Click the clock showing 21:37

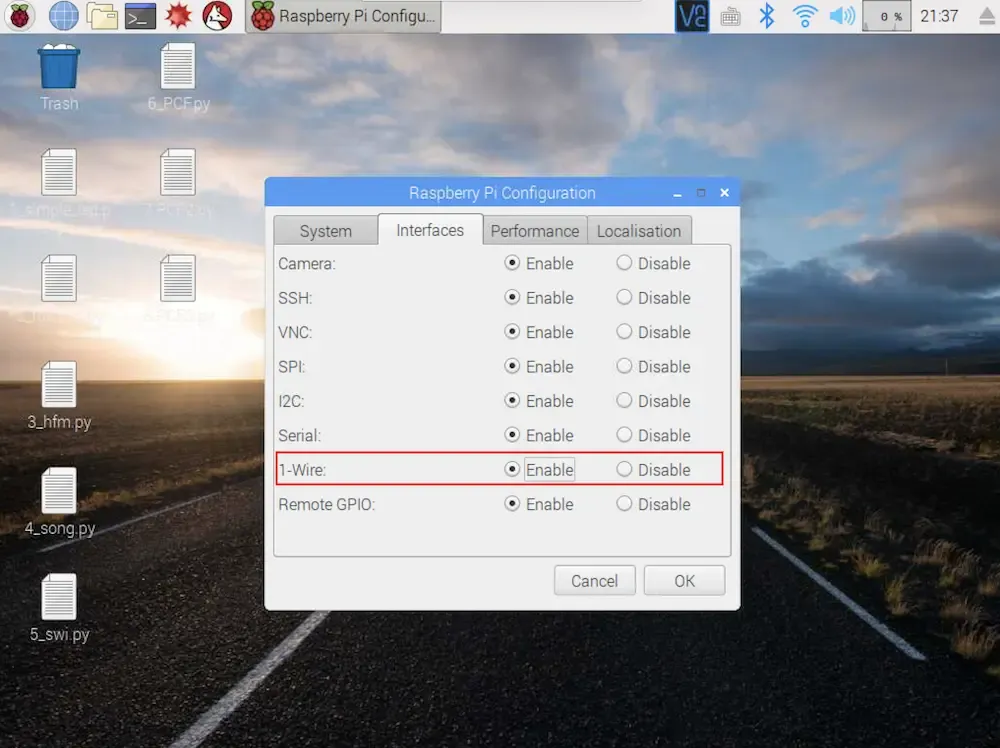coord(939,16)
